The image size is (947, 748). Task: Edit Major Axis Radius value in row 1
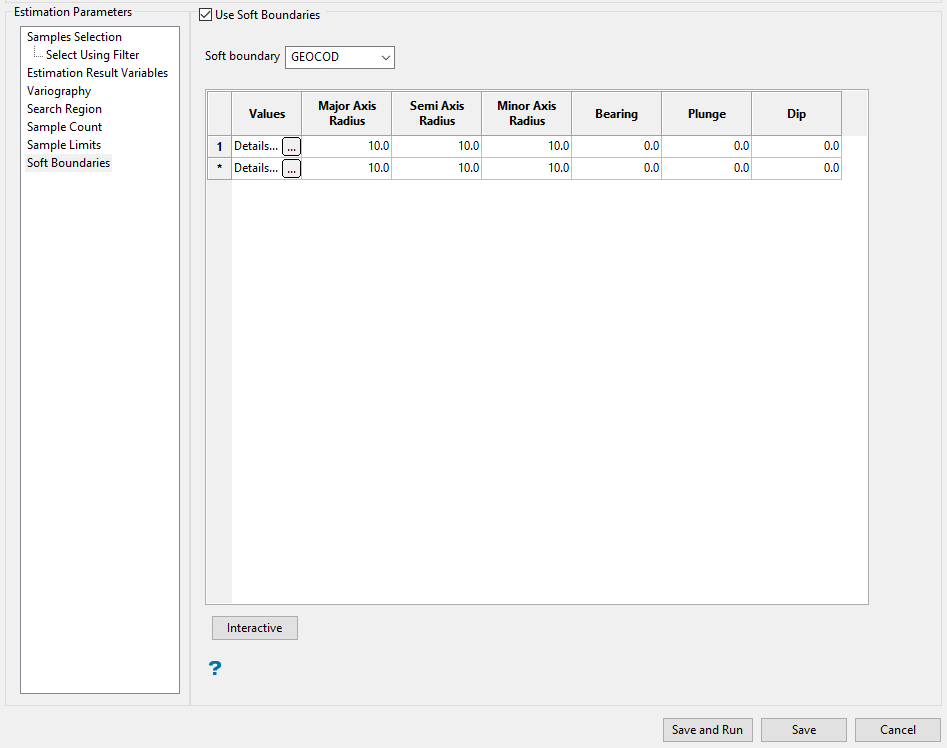pyautogui.click(x=347, y=146)
